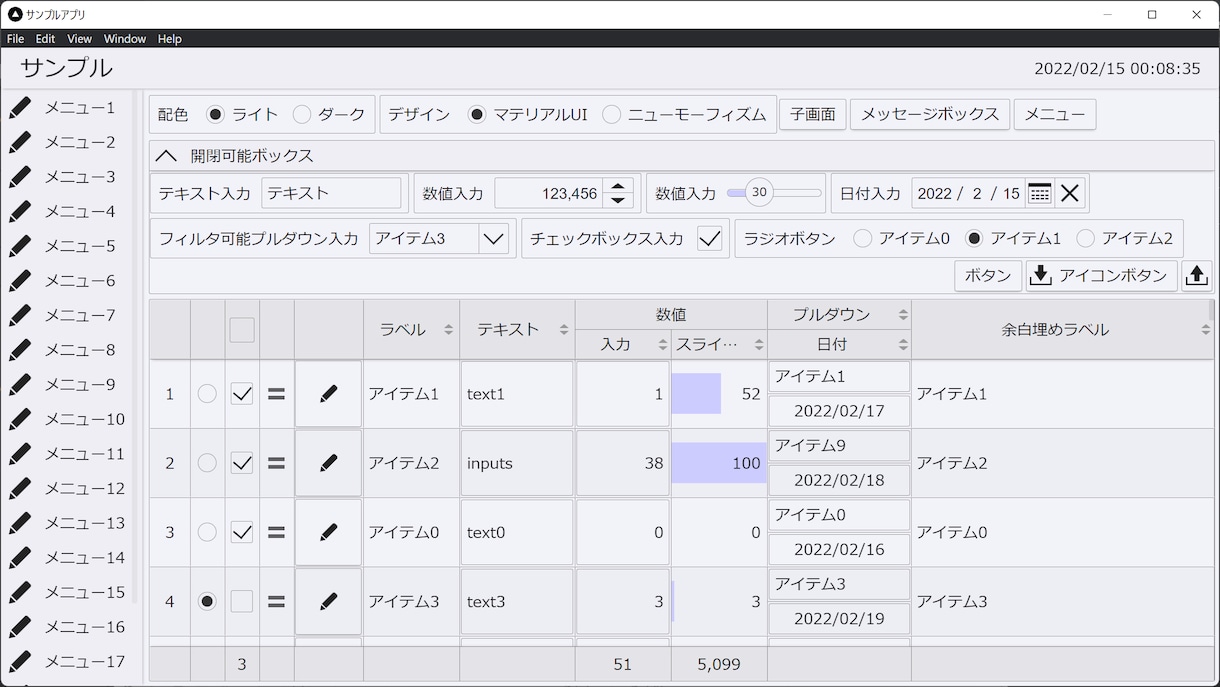Sort by the ラベル column header

coord(411,329)
